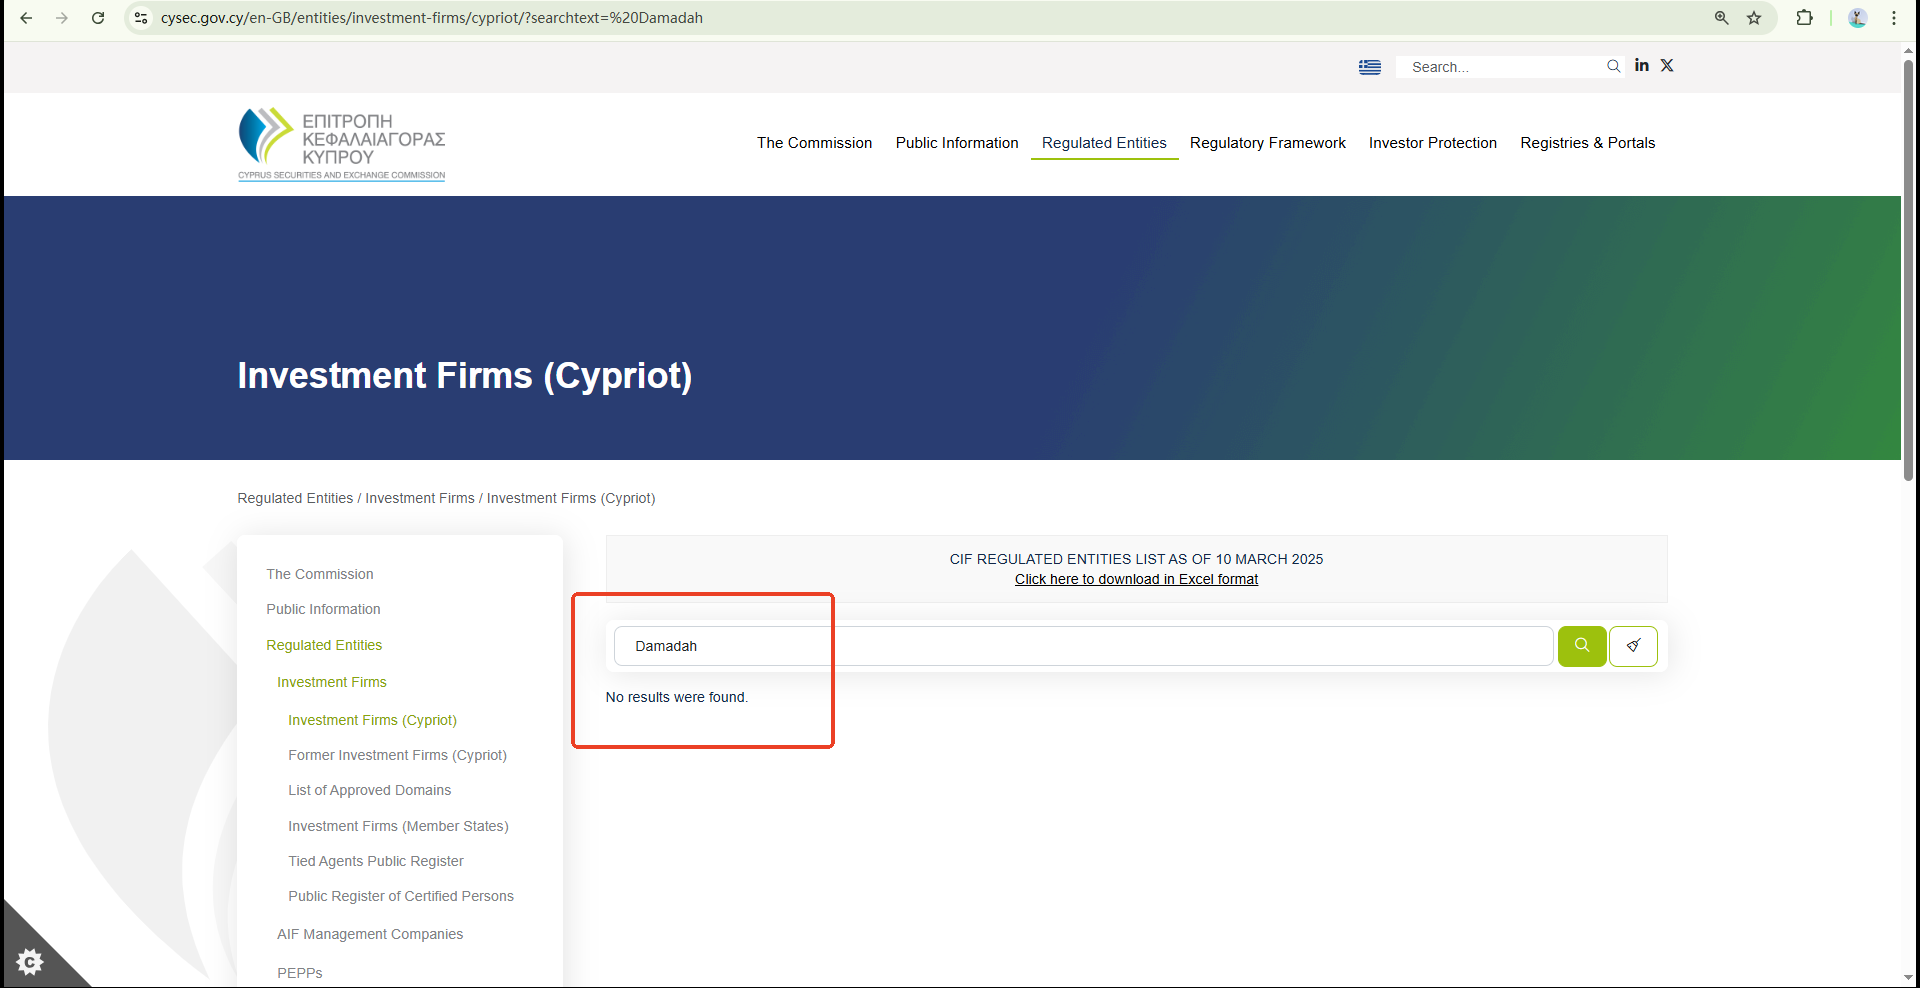Open cookie settings gear icon

click(x=30, y=962)
